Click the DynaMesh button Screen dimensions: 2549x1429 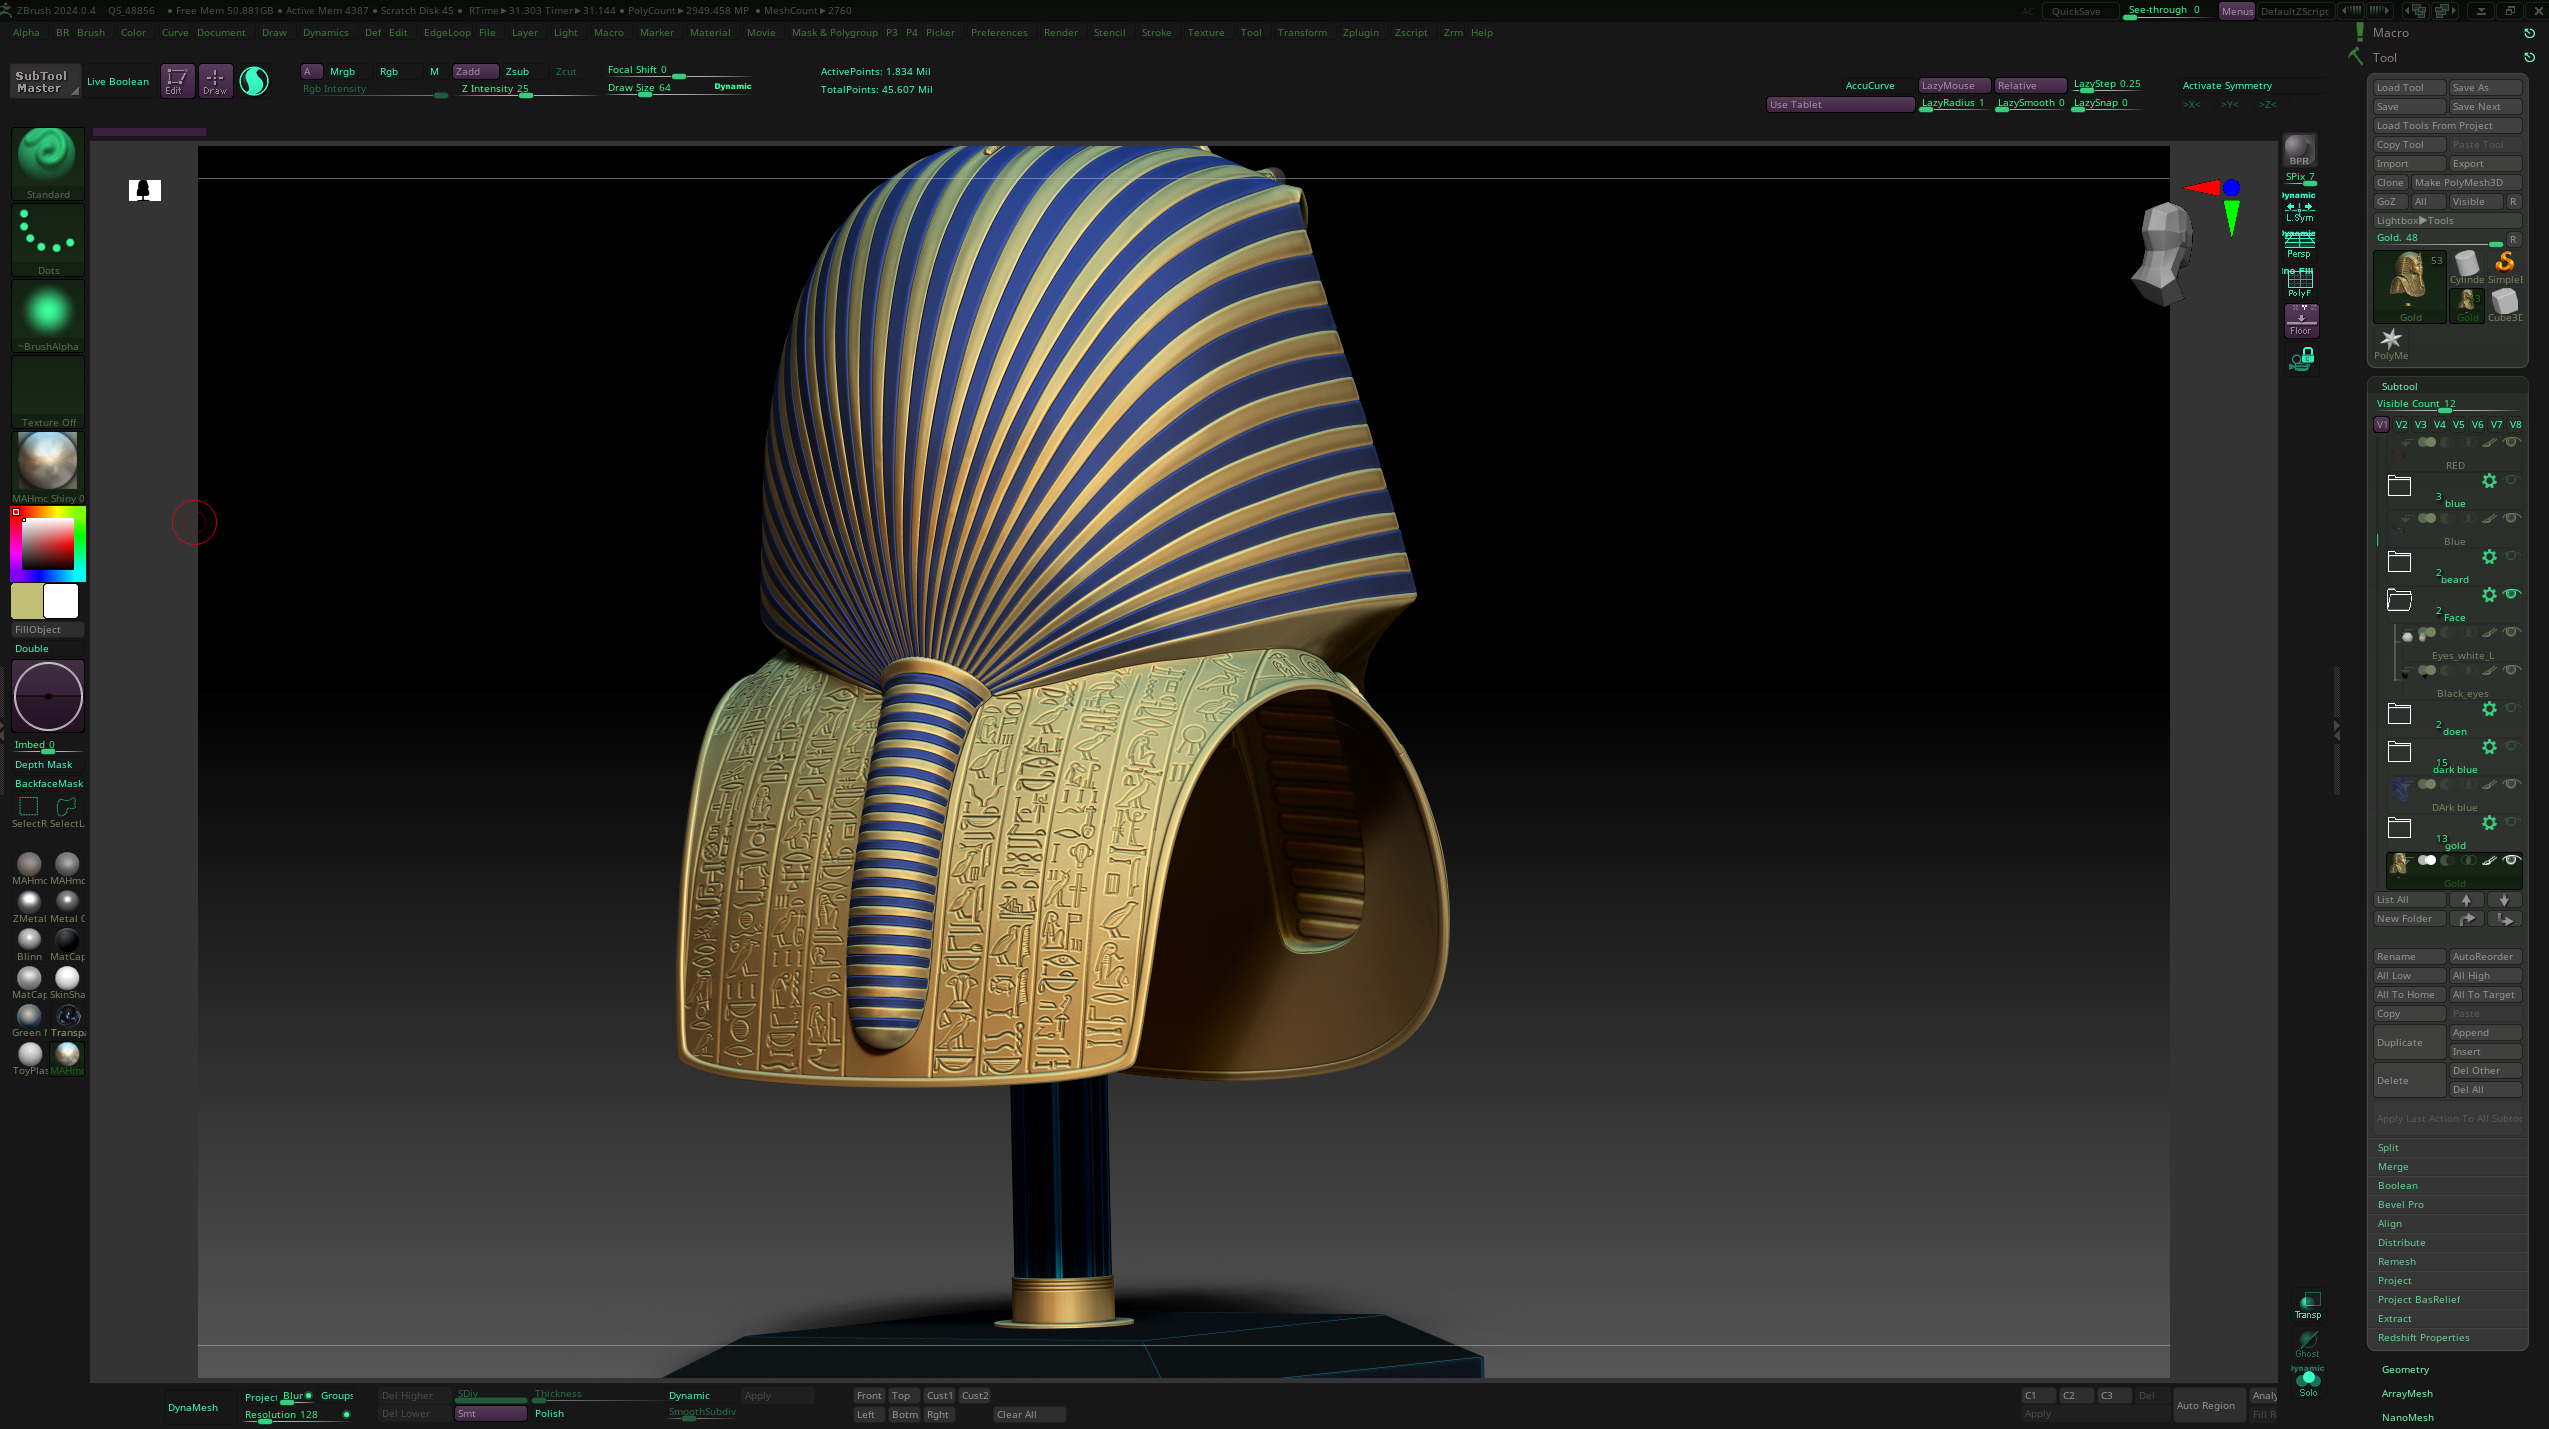pos(193,1408)
